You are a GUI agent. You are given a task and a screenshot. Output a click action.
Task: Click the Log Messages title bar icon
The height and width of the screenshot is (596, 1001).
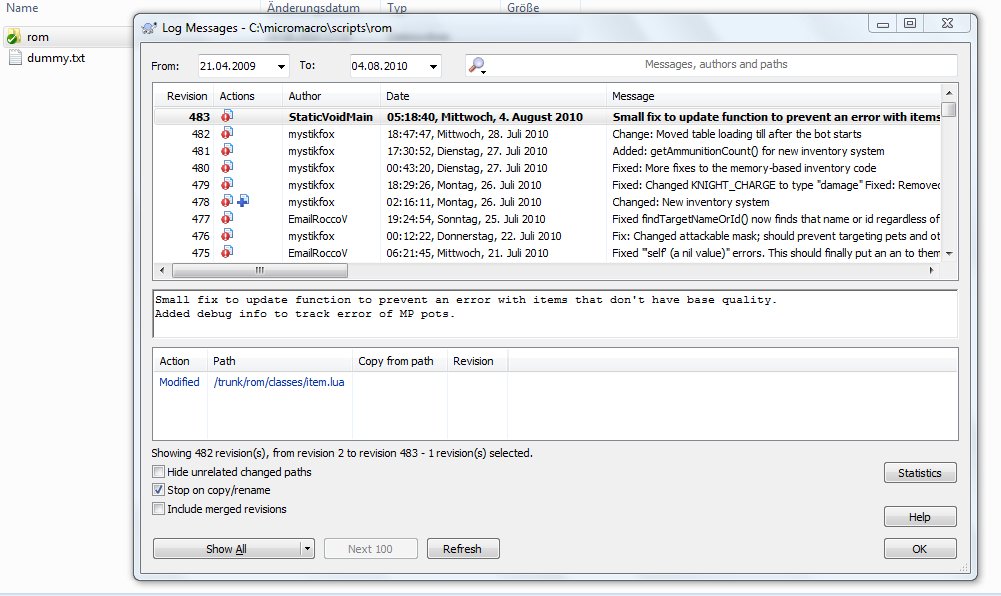tap(149, 28)
